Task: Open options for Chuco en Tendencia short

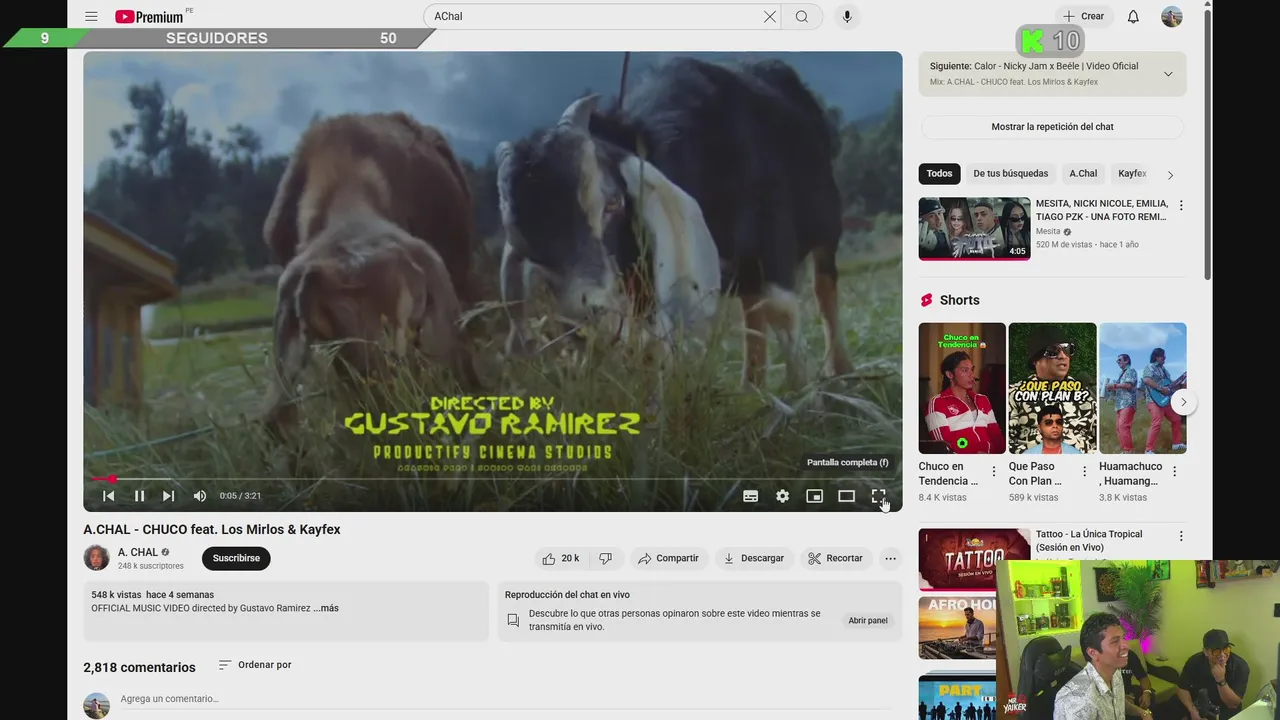Action: [994, 471]
